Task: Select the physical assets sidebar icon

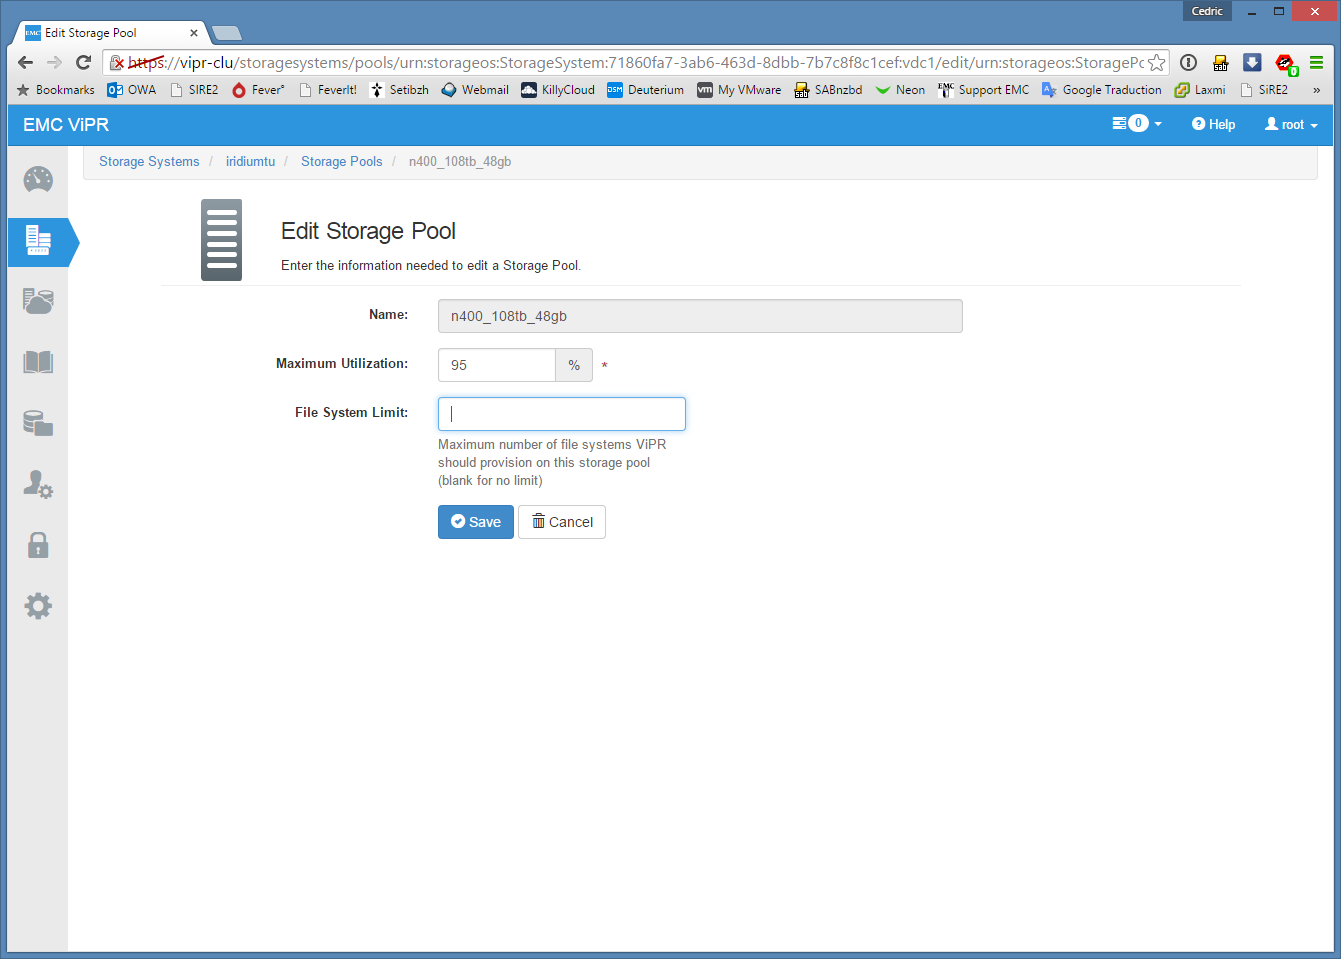Action: point(38,241)
